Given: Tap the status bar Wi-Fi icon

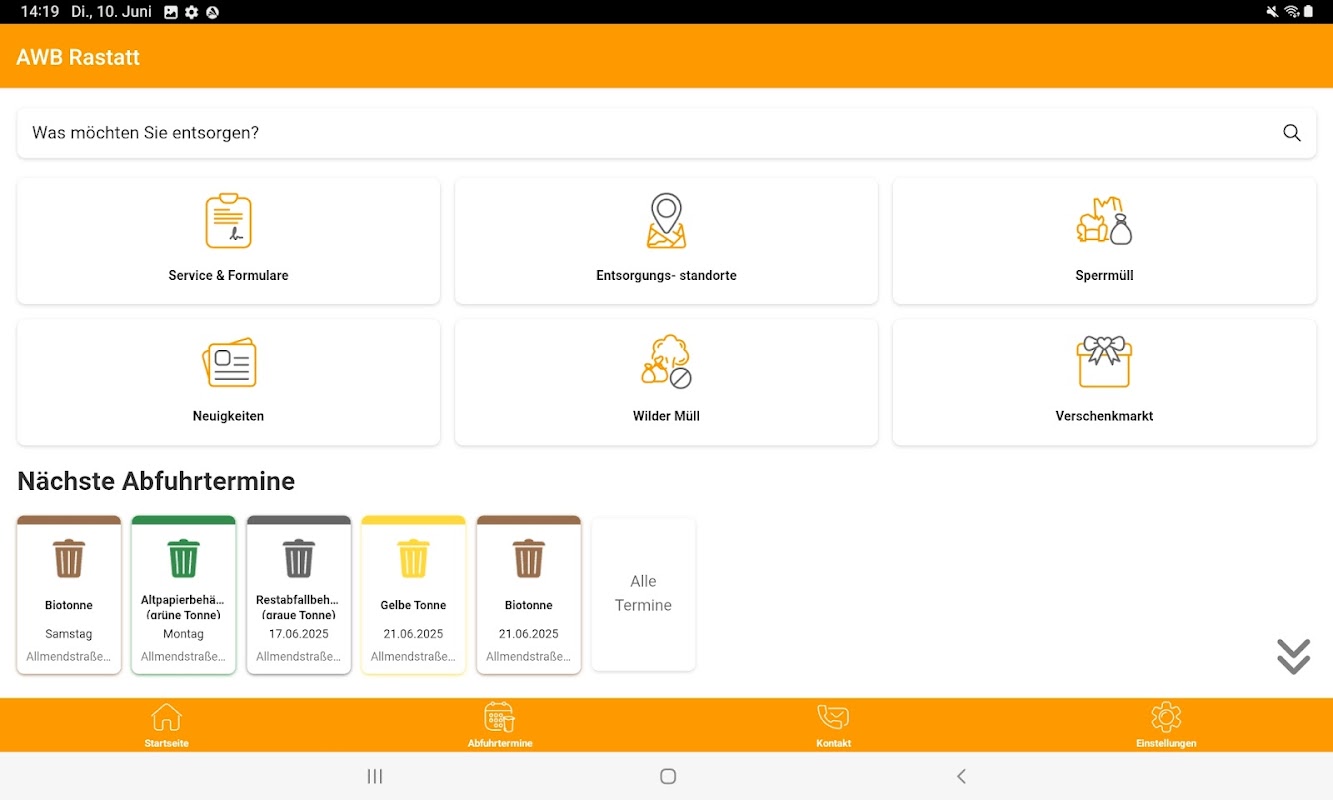Looking at the screenshot, I should click(x=1291, y=12).
